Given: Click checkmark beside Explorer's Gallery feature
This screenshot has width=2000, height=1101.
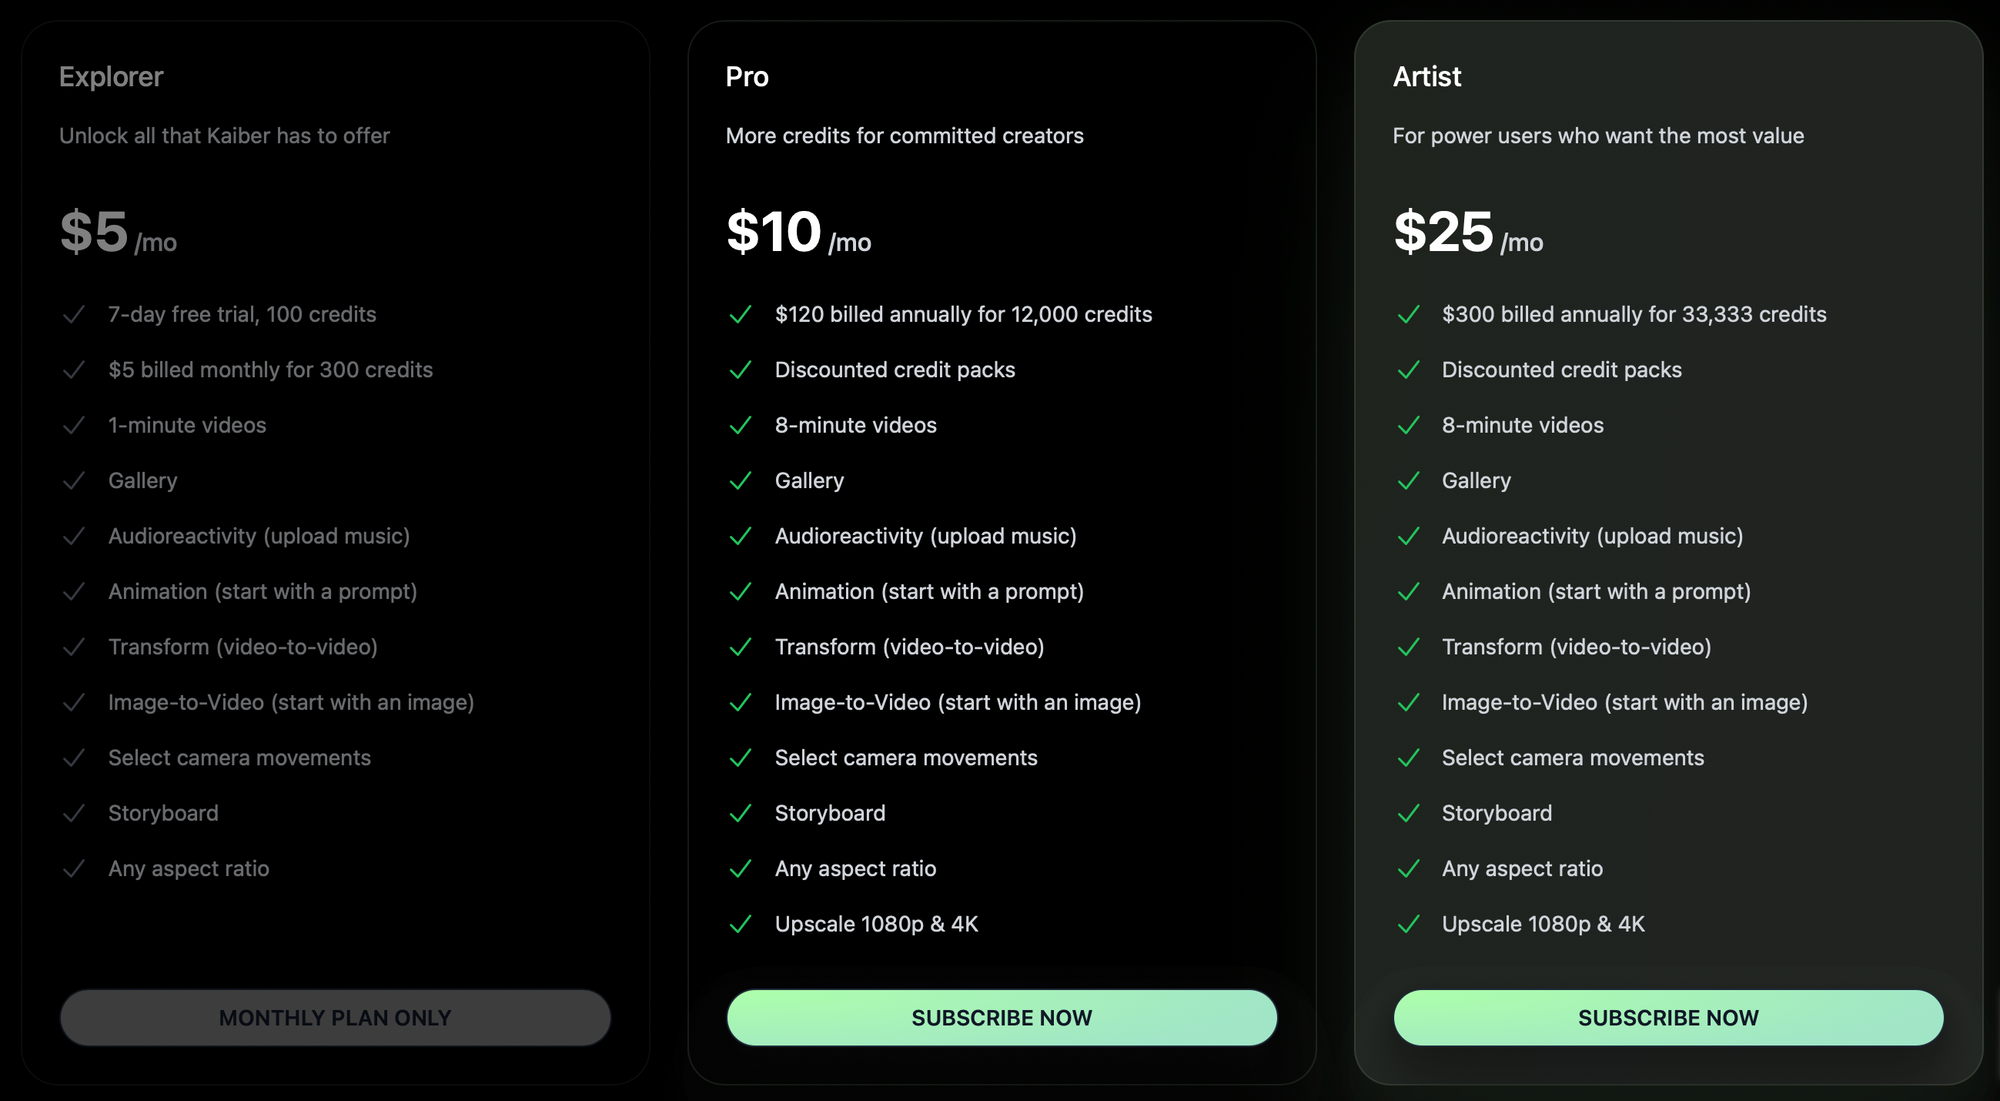Looking at the screenshot, I should point(74,481).
